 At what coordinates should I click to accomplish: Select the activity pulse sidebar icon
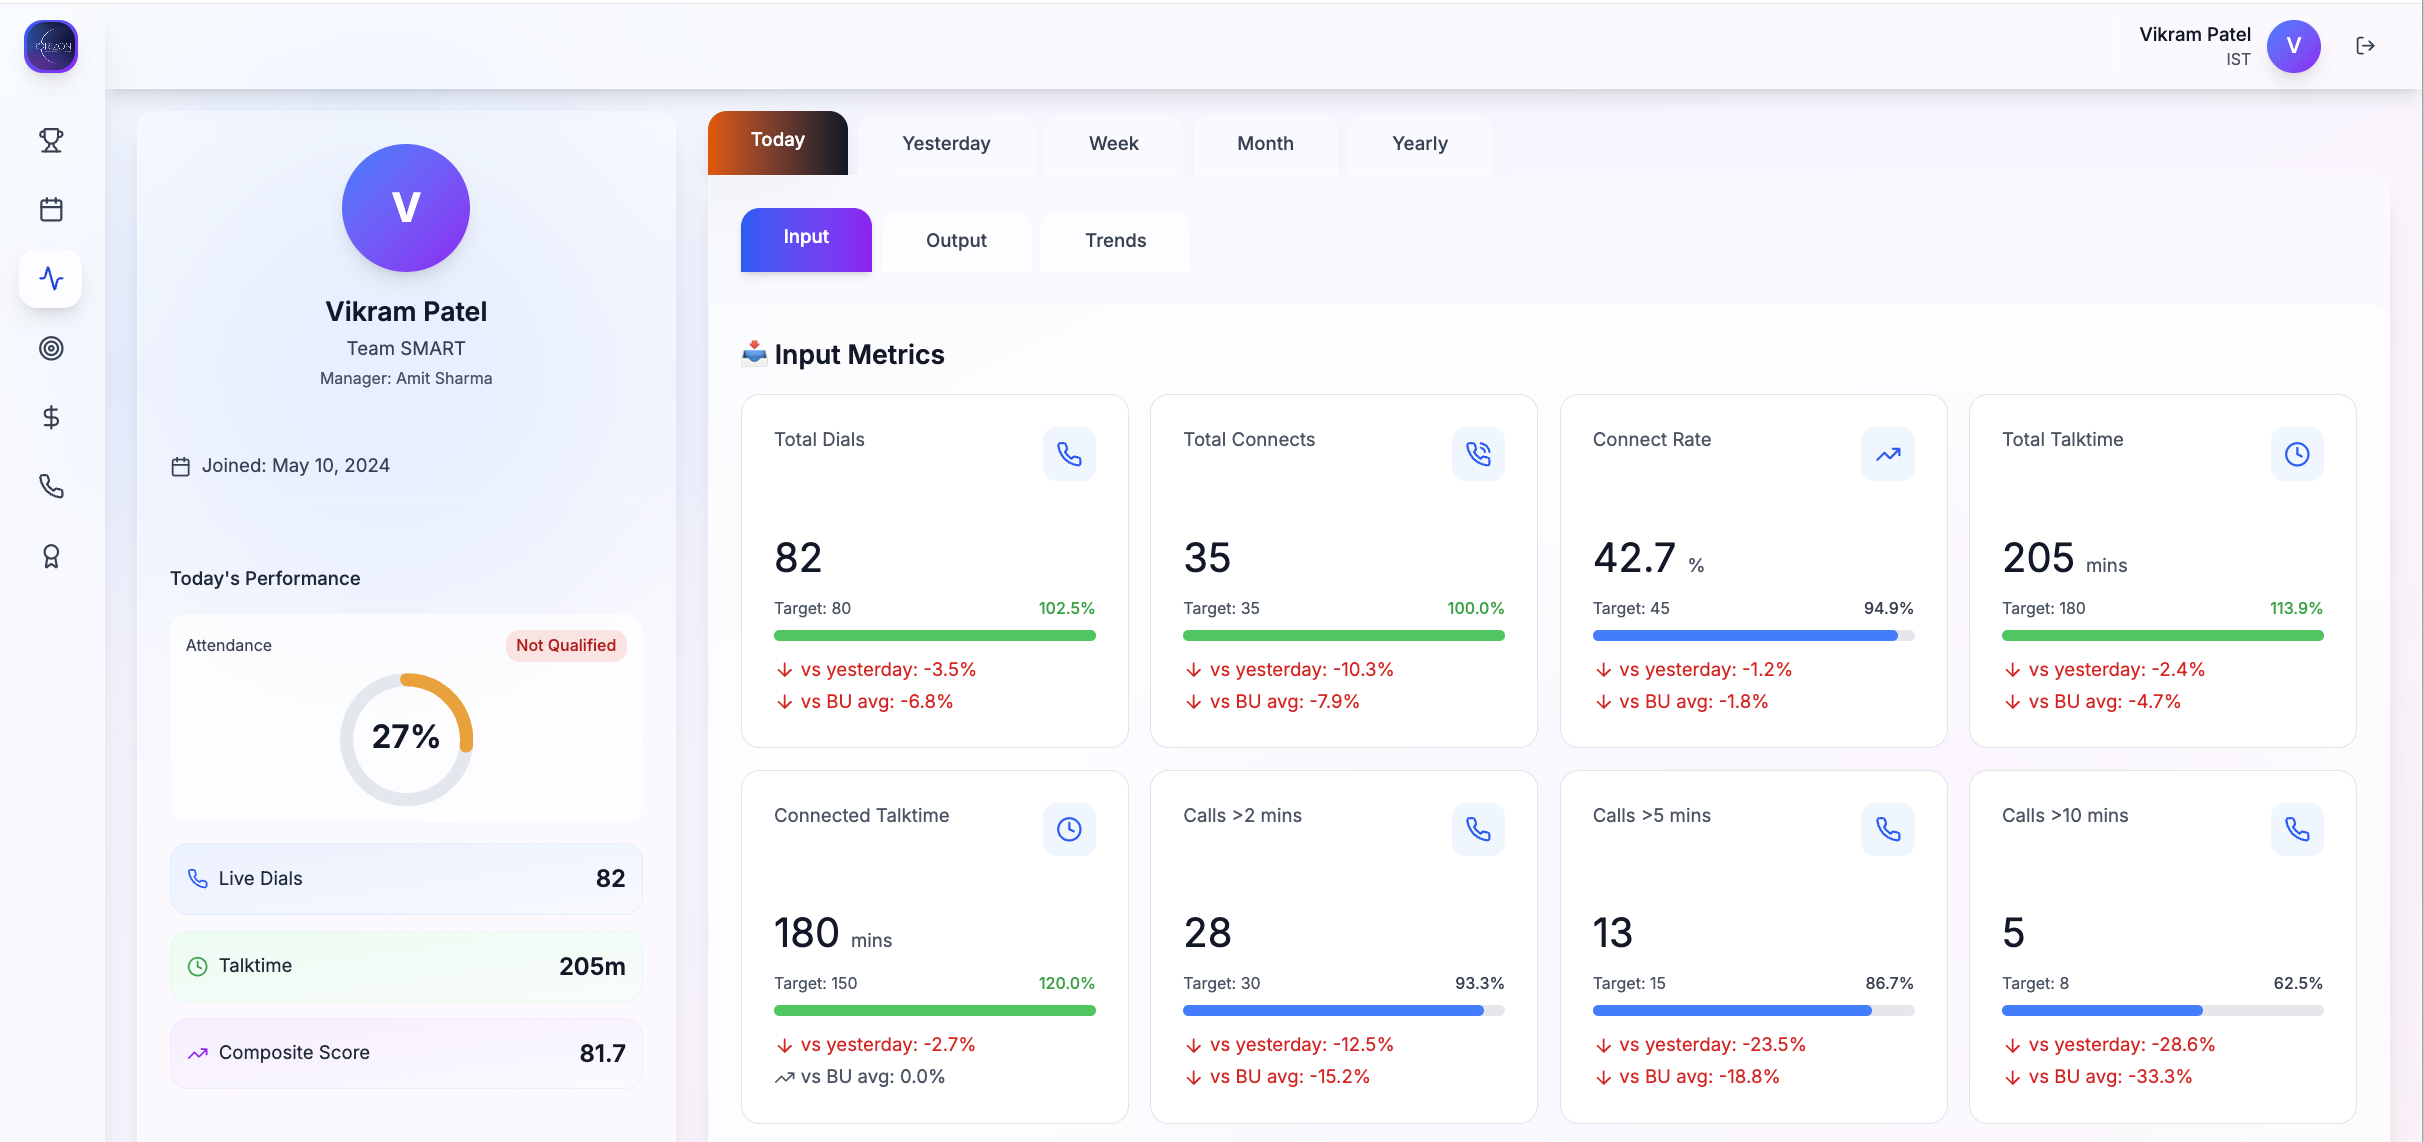point(51,278)
